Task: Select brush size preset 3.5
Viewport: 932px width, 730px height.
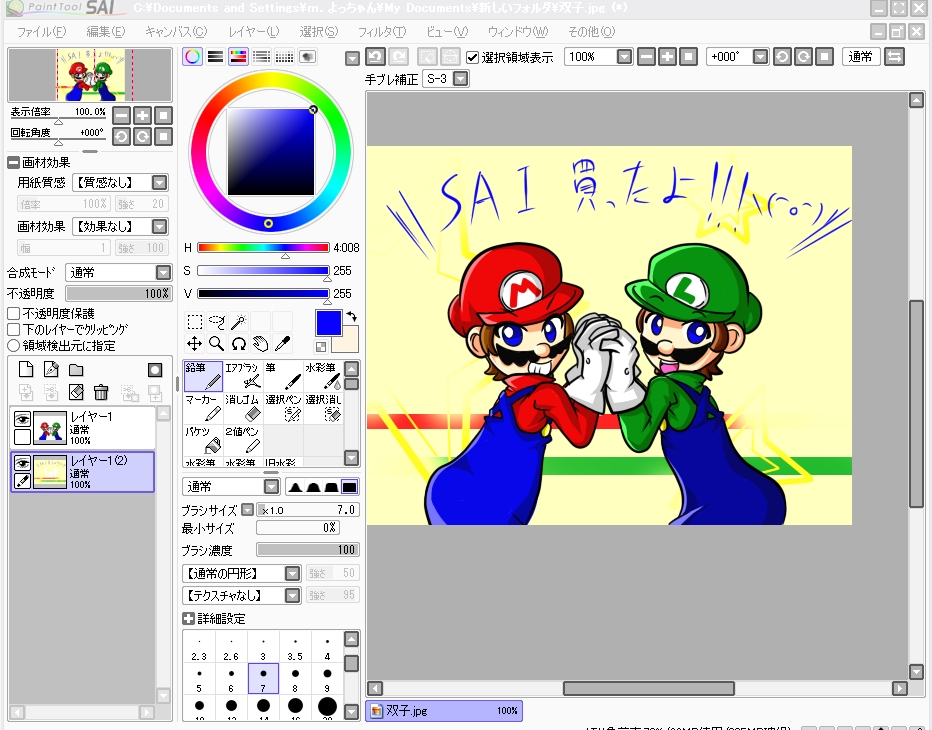Action: click(295, 648)
